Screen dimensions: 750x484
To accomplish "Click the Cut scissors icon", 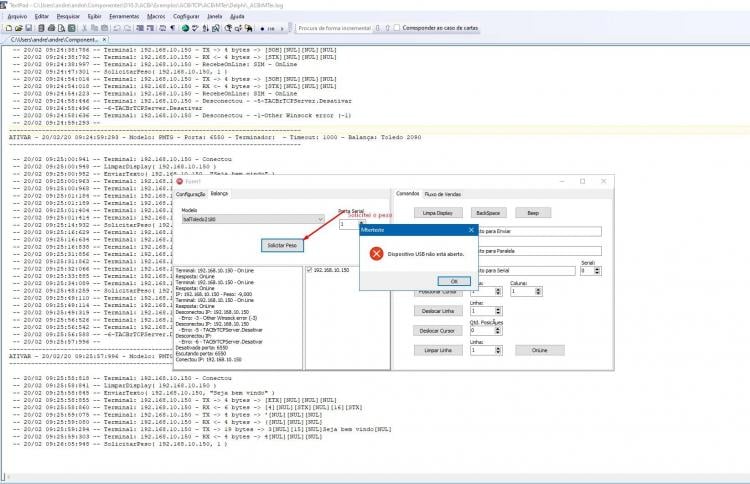I will (85, 28).
